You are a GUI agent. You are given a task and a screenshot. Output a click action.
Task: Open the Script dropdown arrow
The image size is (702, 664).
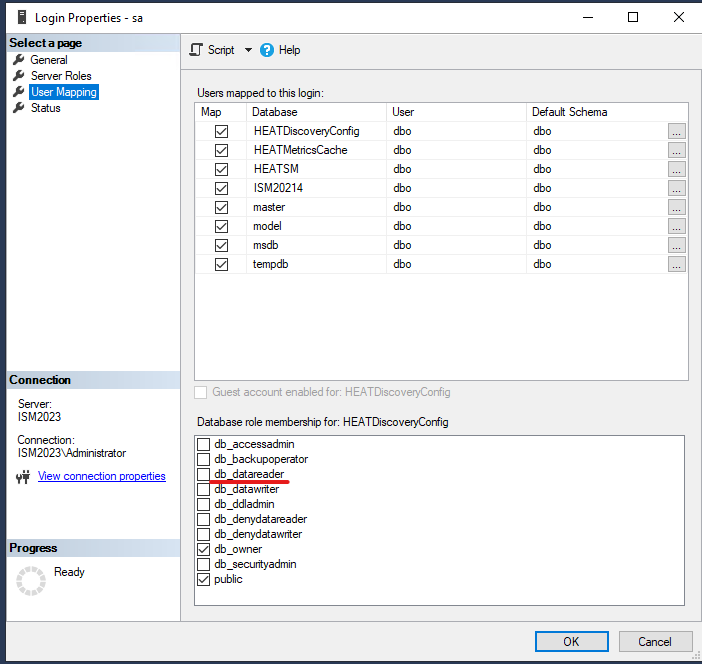pos(248,50)
